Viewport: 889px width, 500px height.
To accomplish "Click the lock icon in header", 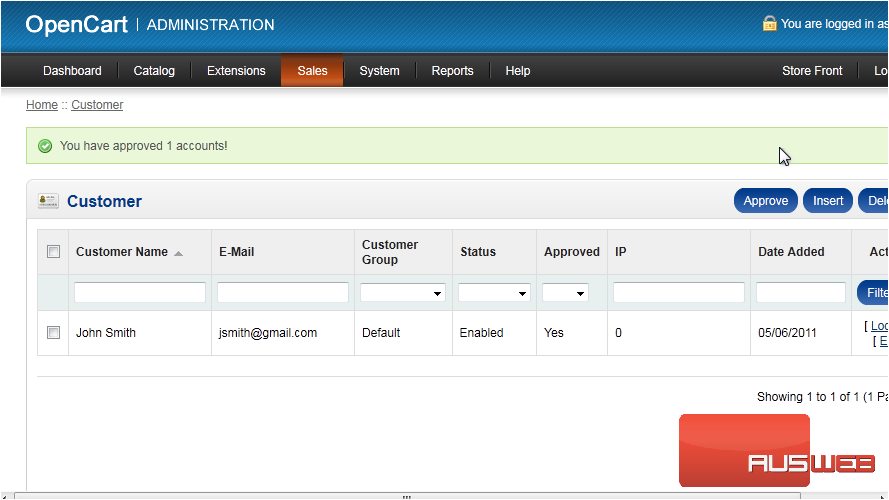I will [769, 23].
